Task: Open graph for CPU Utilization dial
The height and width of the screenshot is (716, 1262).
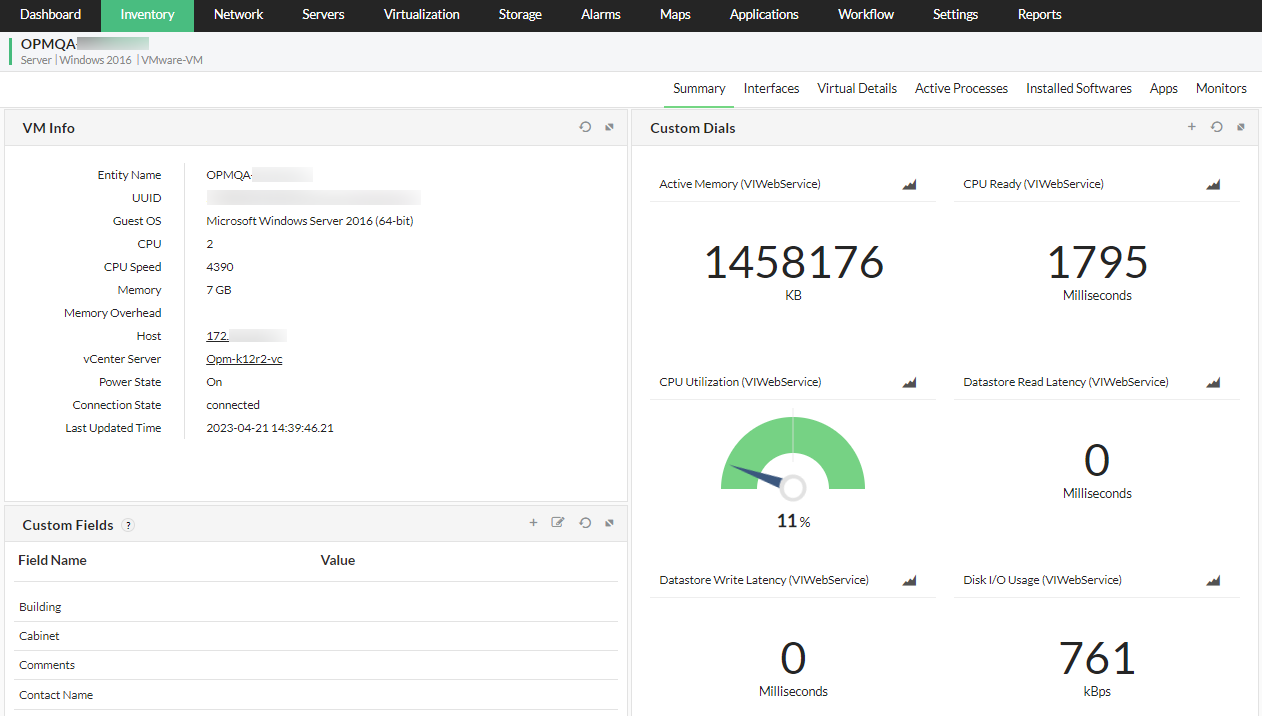Action: (909, 383)
